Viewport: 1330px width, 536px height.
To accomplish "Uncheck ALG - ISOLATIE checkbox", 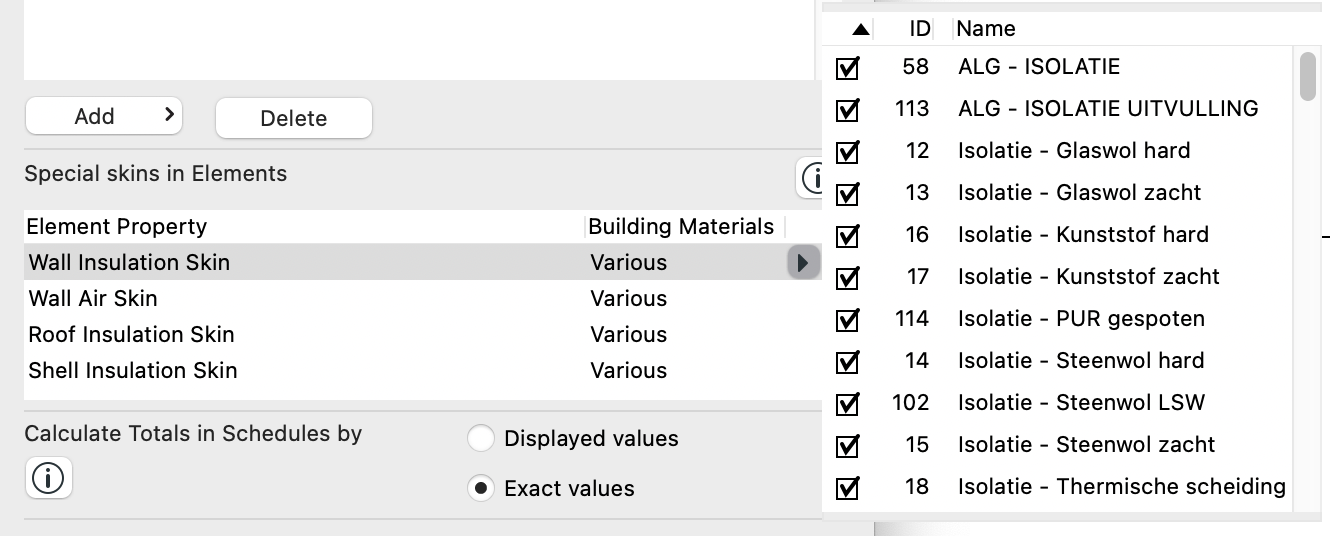I will pos(848,68).
